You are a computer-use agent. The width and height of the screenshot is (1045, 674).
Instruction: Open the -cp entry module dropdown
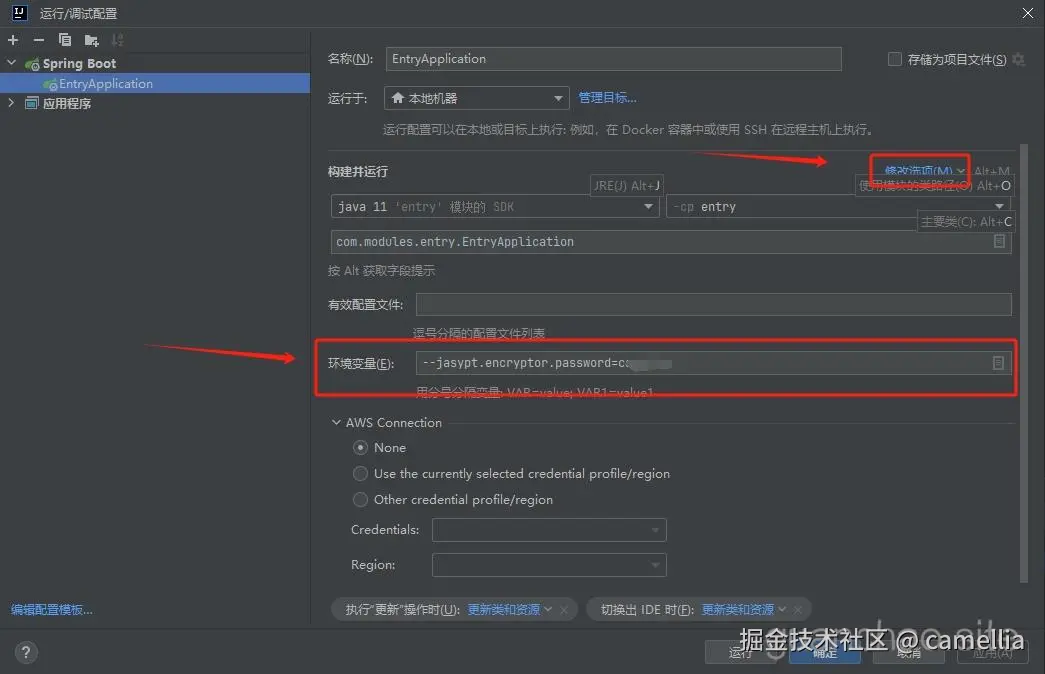coord(838,206)
